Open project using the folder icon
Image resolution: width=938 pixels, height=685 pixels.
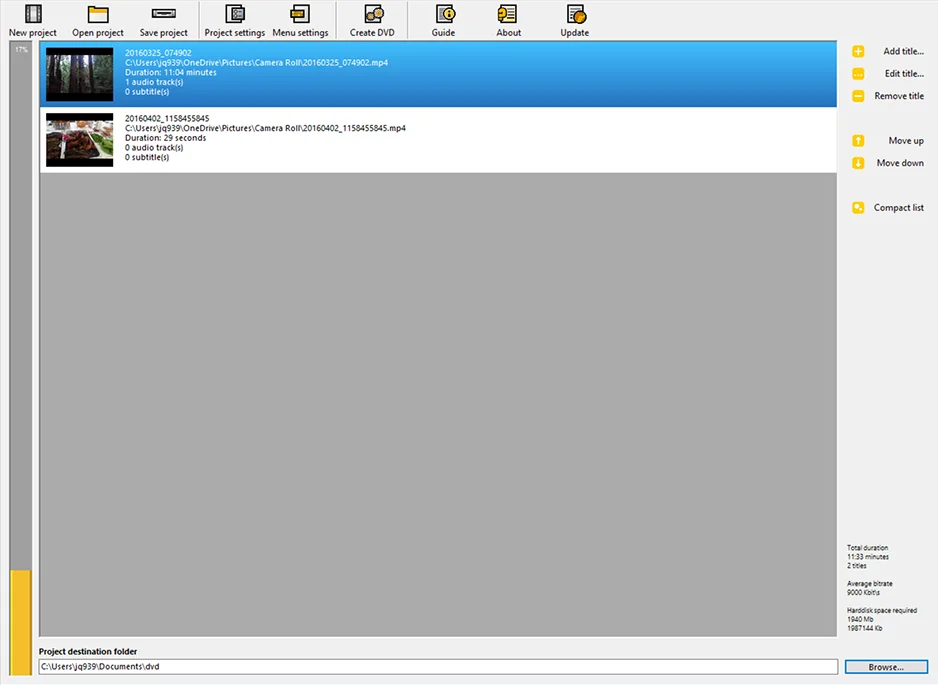[x=98, y=14]
